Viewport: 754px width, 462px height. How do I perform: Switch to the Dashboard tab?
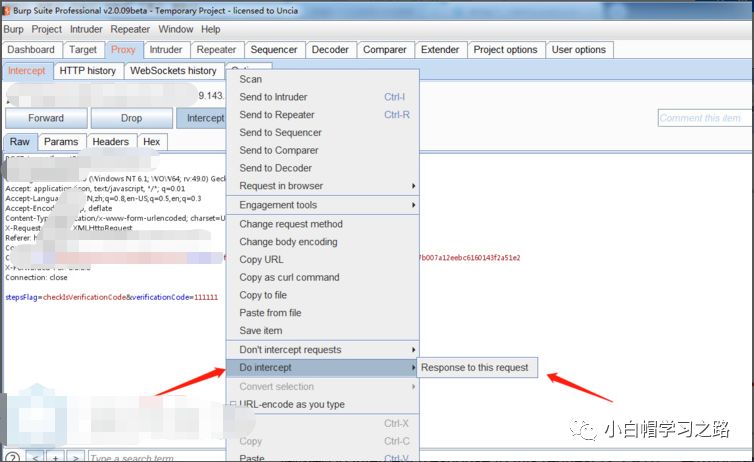pos(31,50)
